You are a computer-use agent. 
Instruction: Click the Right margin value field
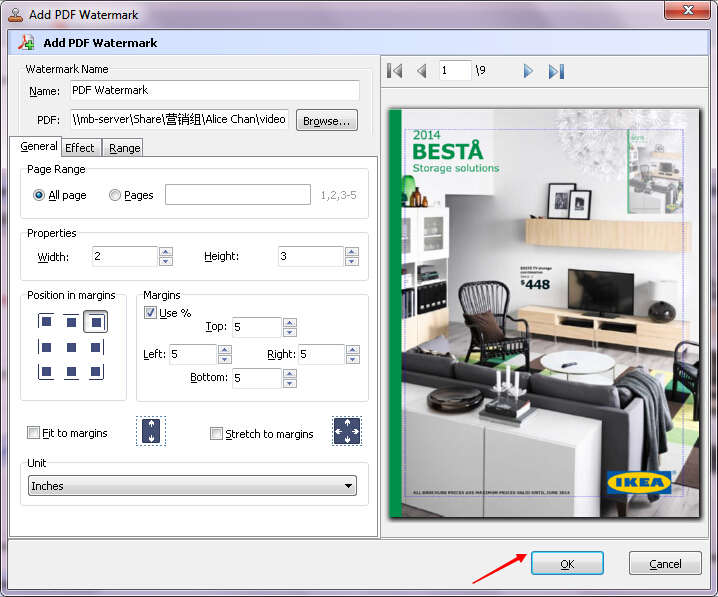321,354
